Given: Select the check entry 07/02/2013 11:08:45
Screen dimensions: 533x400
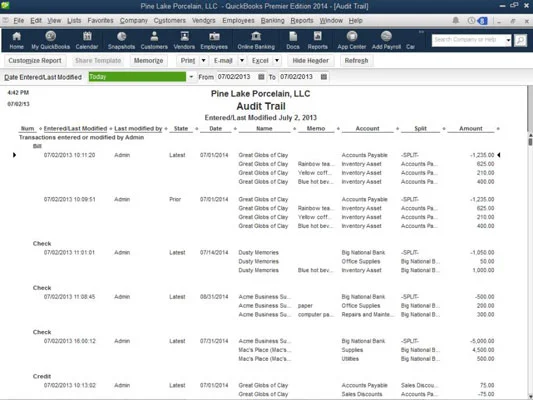Looking at the screenshot, I should 69,297.
